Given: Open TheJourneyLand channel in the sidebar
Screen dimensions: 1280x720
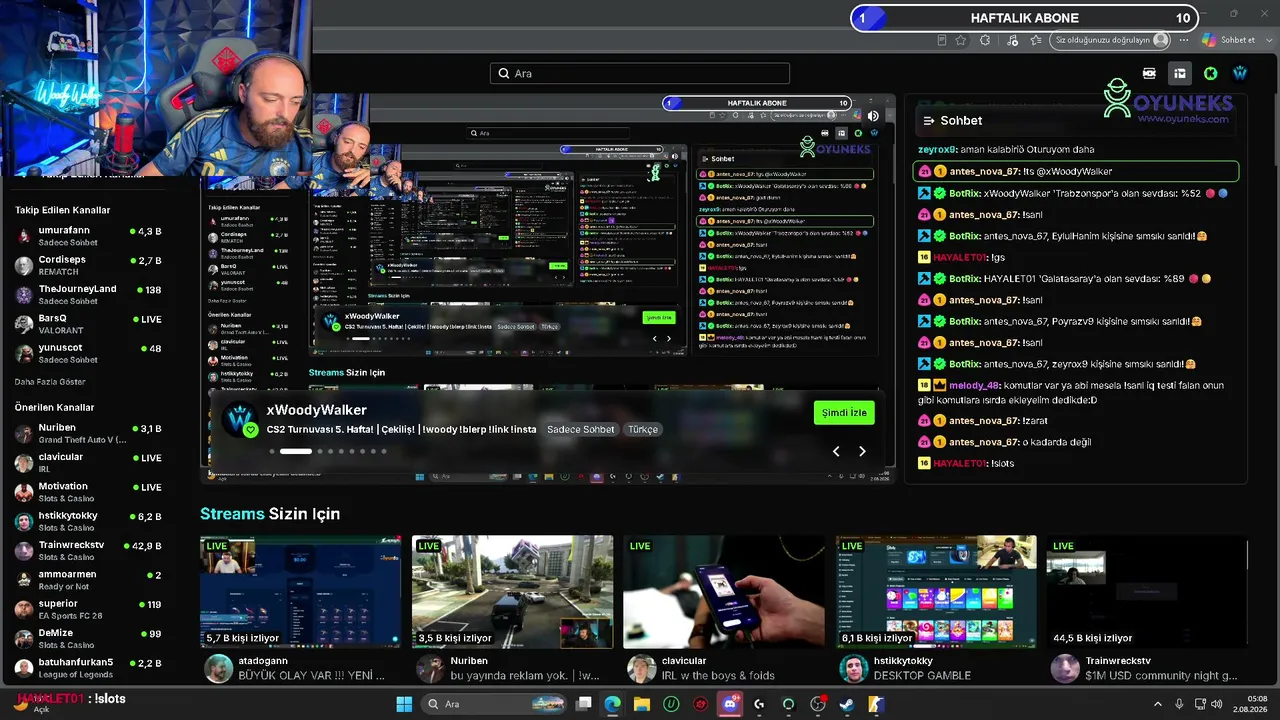Looking at the screenshot, I should tap(88, 294).
